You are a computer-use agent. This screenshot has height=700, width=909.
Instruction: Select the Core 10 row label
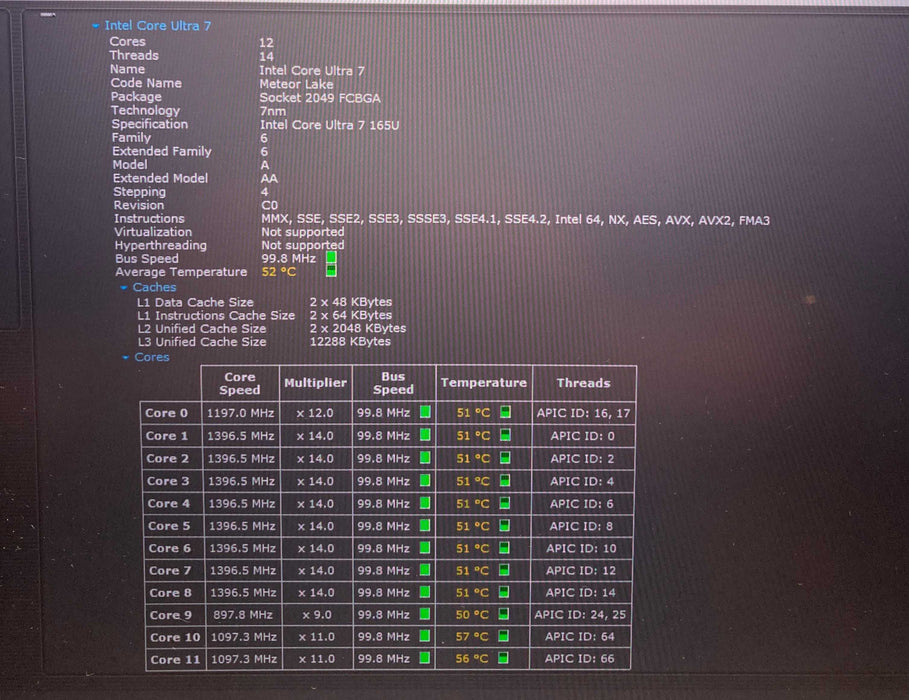point(175,637)
